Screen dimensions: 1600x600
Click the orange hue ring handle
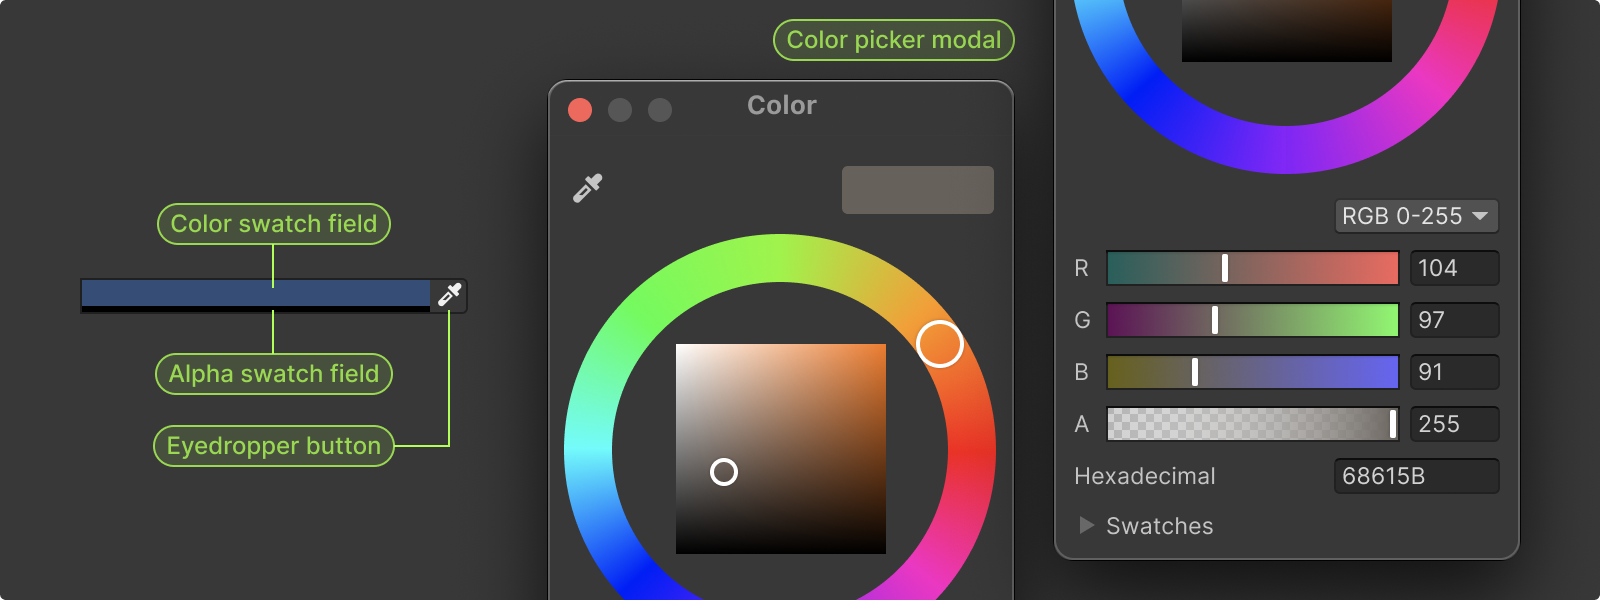pyautogui.click(x=940, y=344)
